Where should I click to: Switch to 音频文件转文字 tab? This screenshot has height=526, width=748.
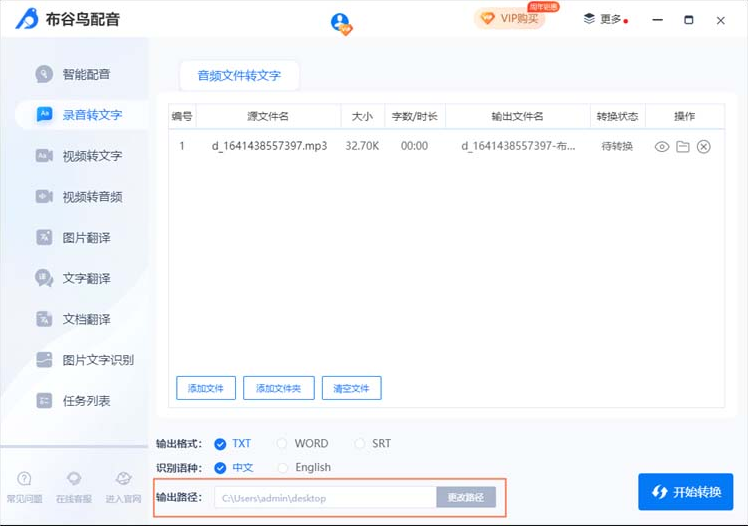(x=239, y=75)
